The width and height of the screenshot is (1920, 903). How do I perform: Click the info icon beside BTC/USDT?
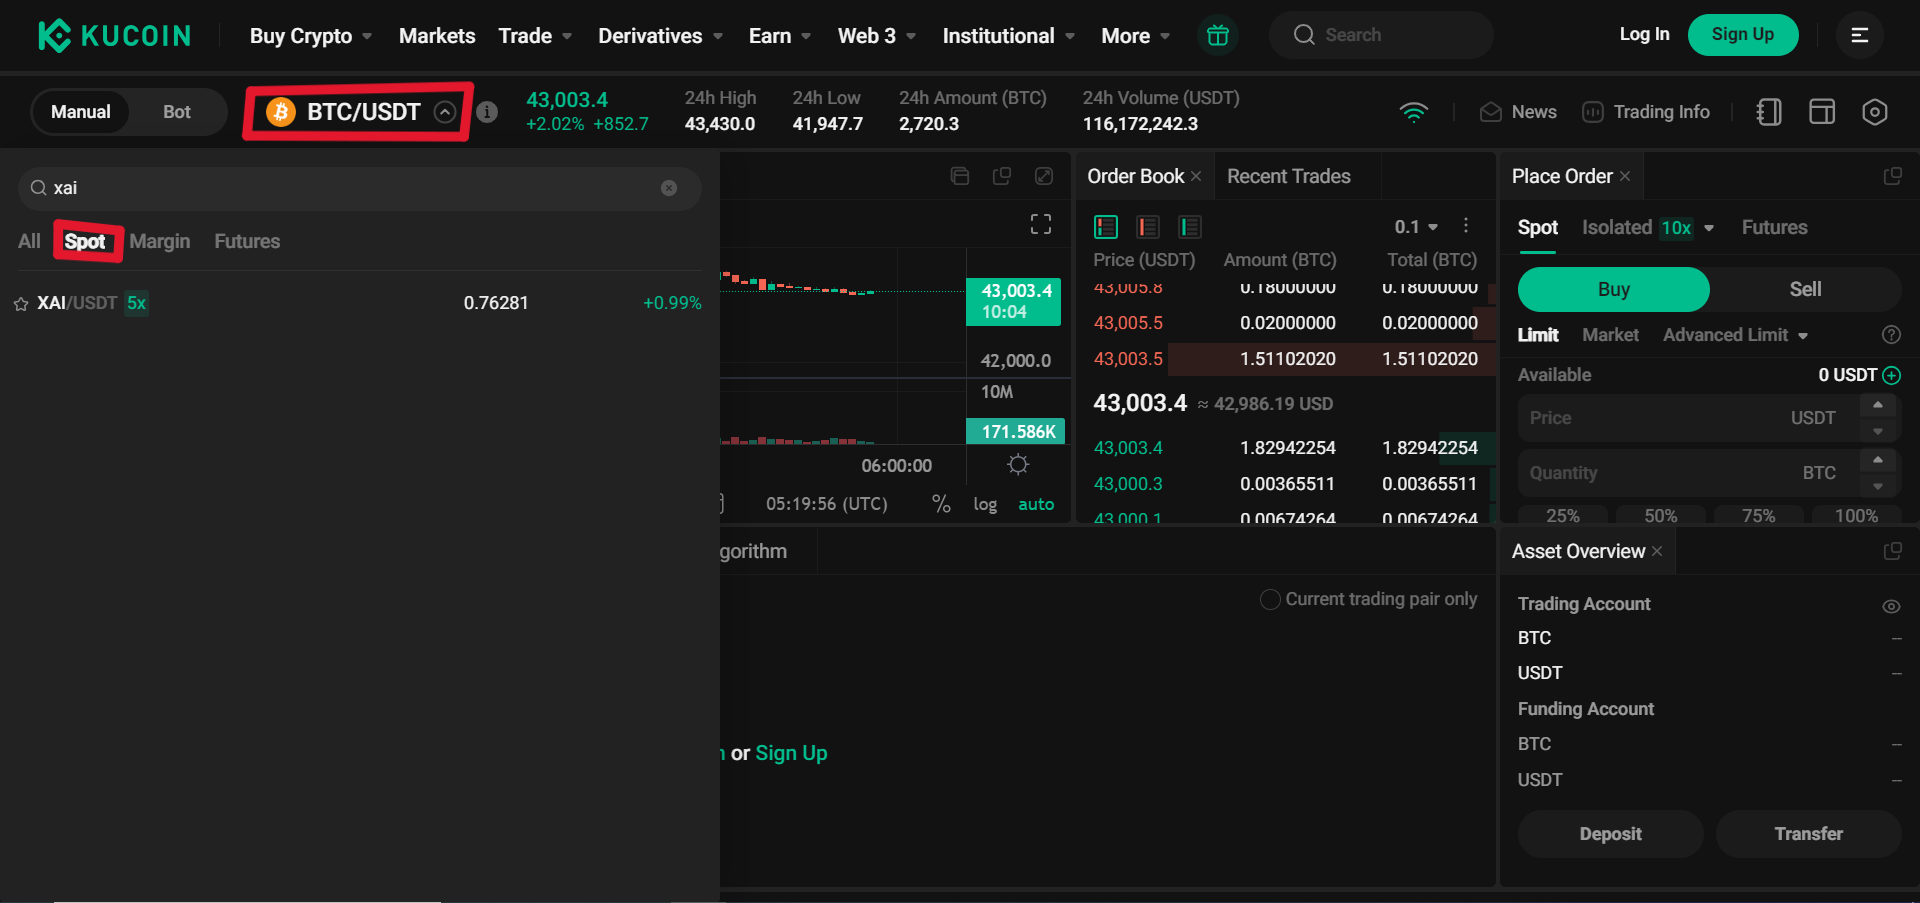coord(487,112)
